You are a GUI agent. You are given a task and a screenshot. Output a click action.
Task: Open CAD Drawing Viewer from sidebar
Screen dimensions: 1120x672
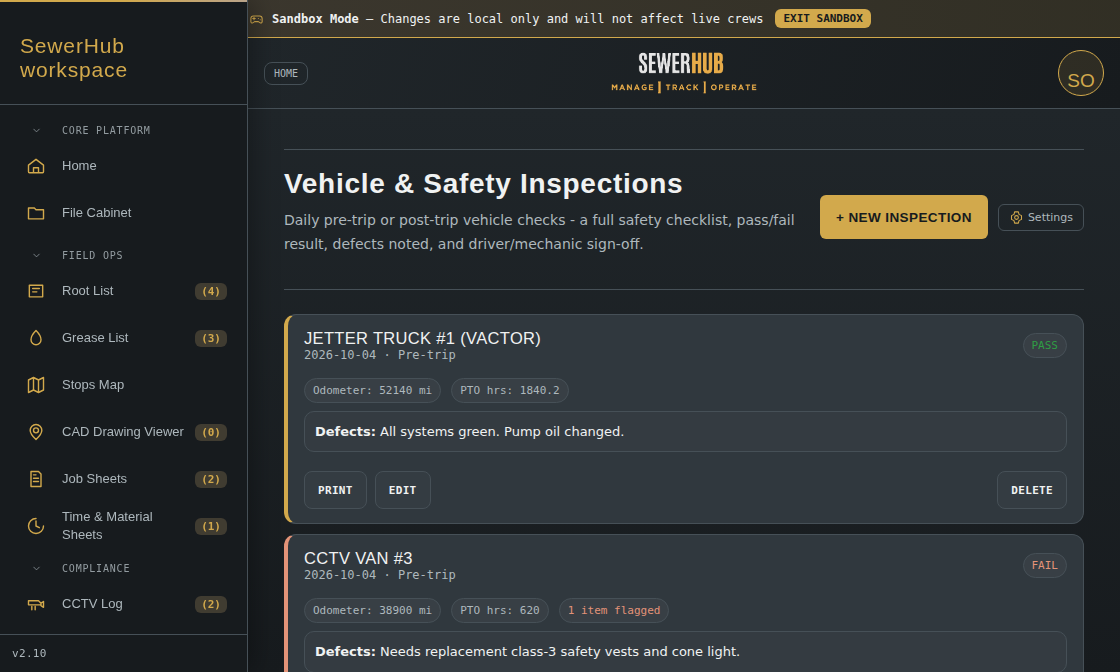click(124, 432)
